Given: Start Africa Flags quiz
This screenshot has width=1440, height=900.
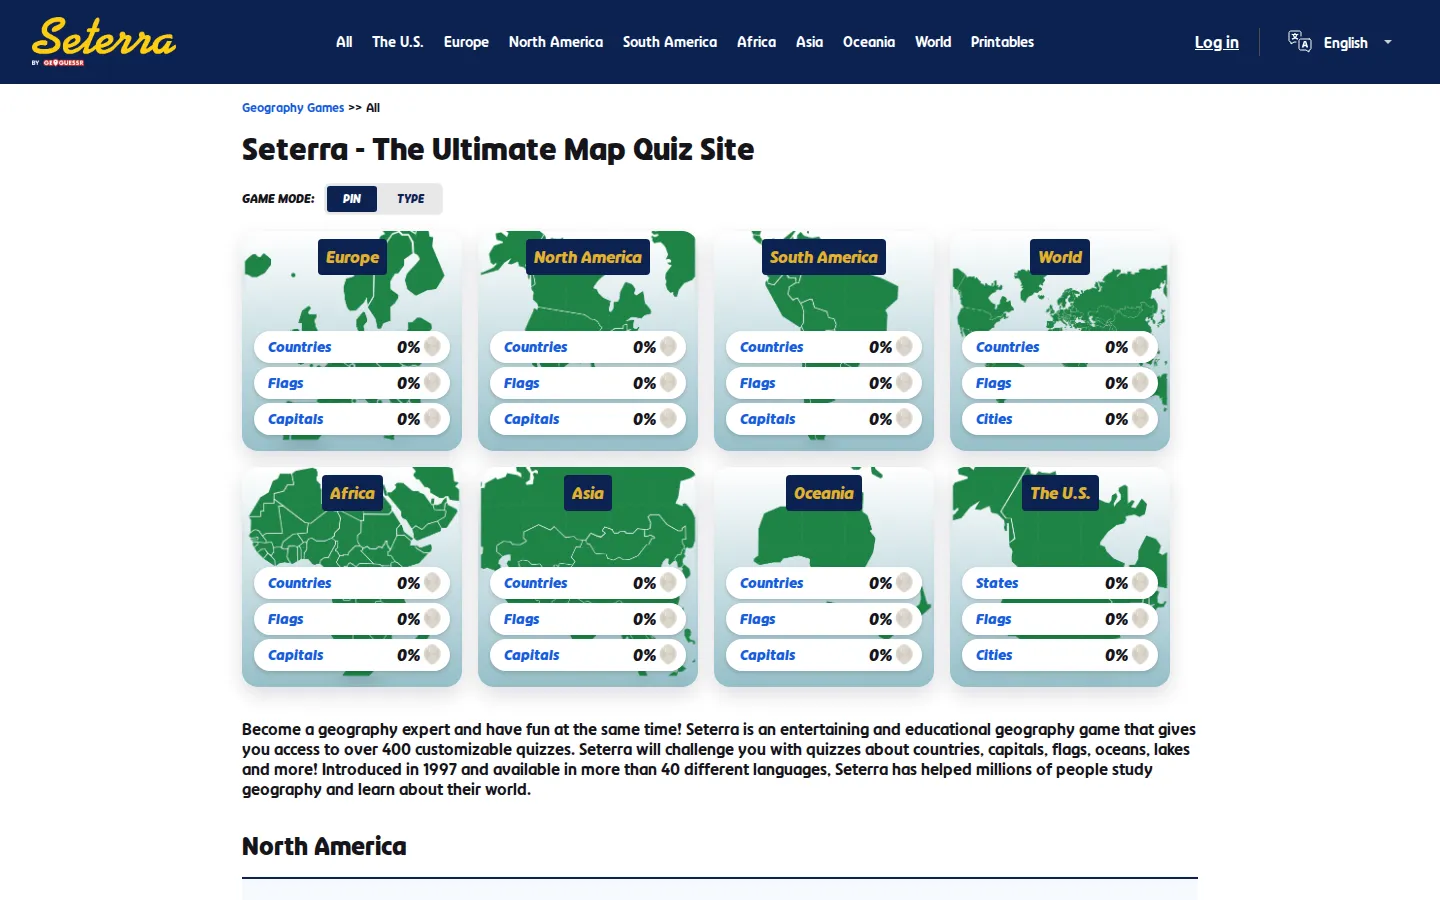Looking at the screenshot, I should tap(352, 619).
